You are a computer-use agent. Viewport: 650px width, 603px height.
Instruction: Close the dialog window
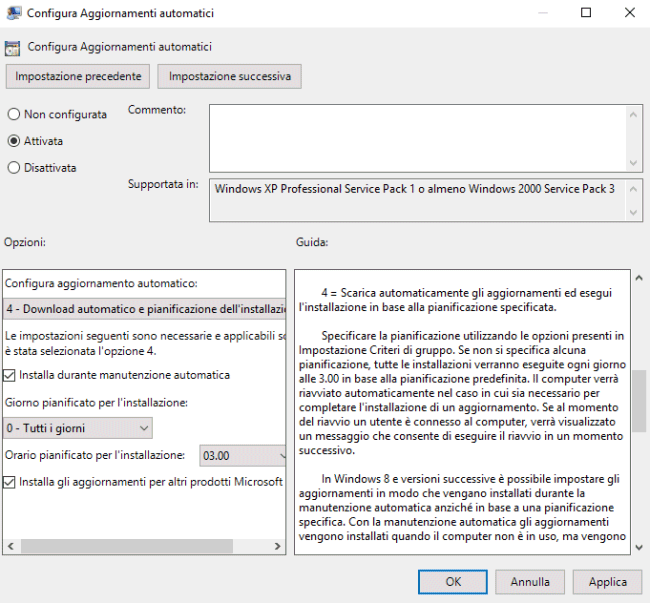tap(630, 13)
